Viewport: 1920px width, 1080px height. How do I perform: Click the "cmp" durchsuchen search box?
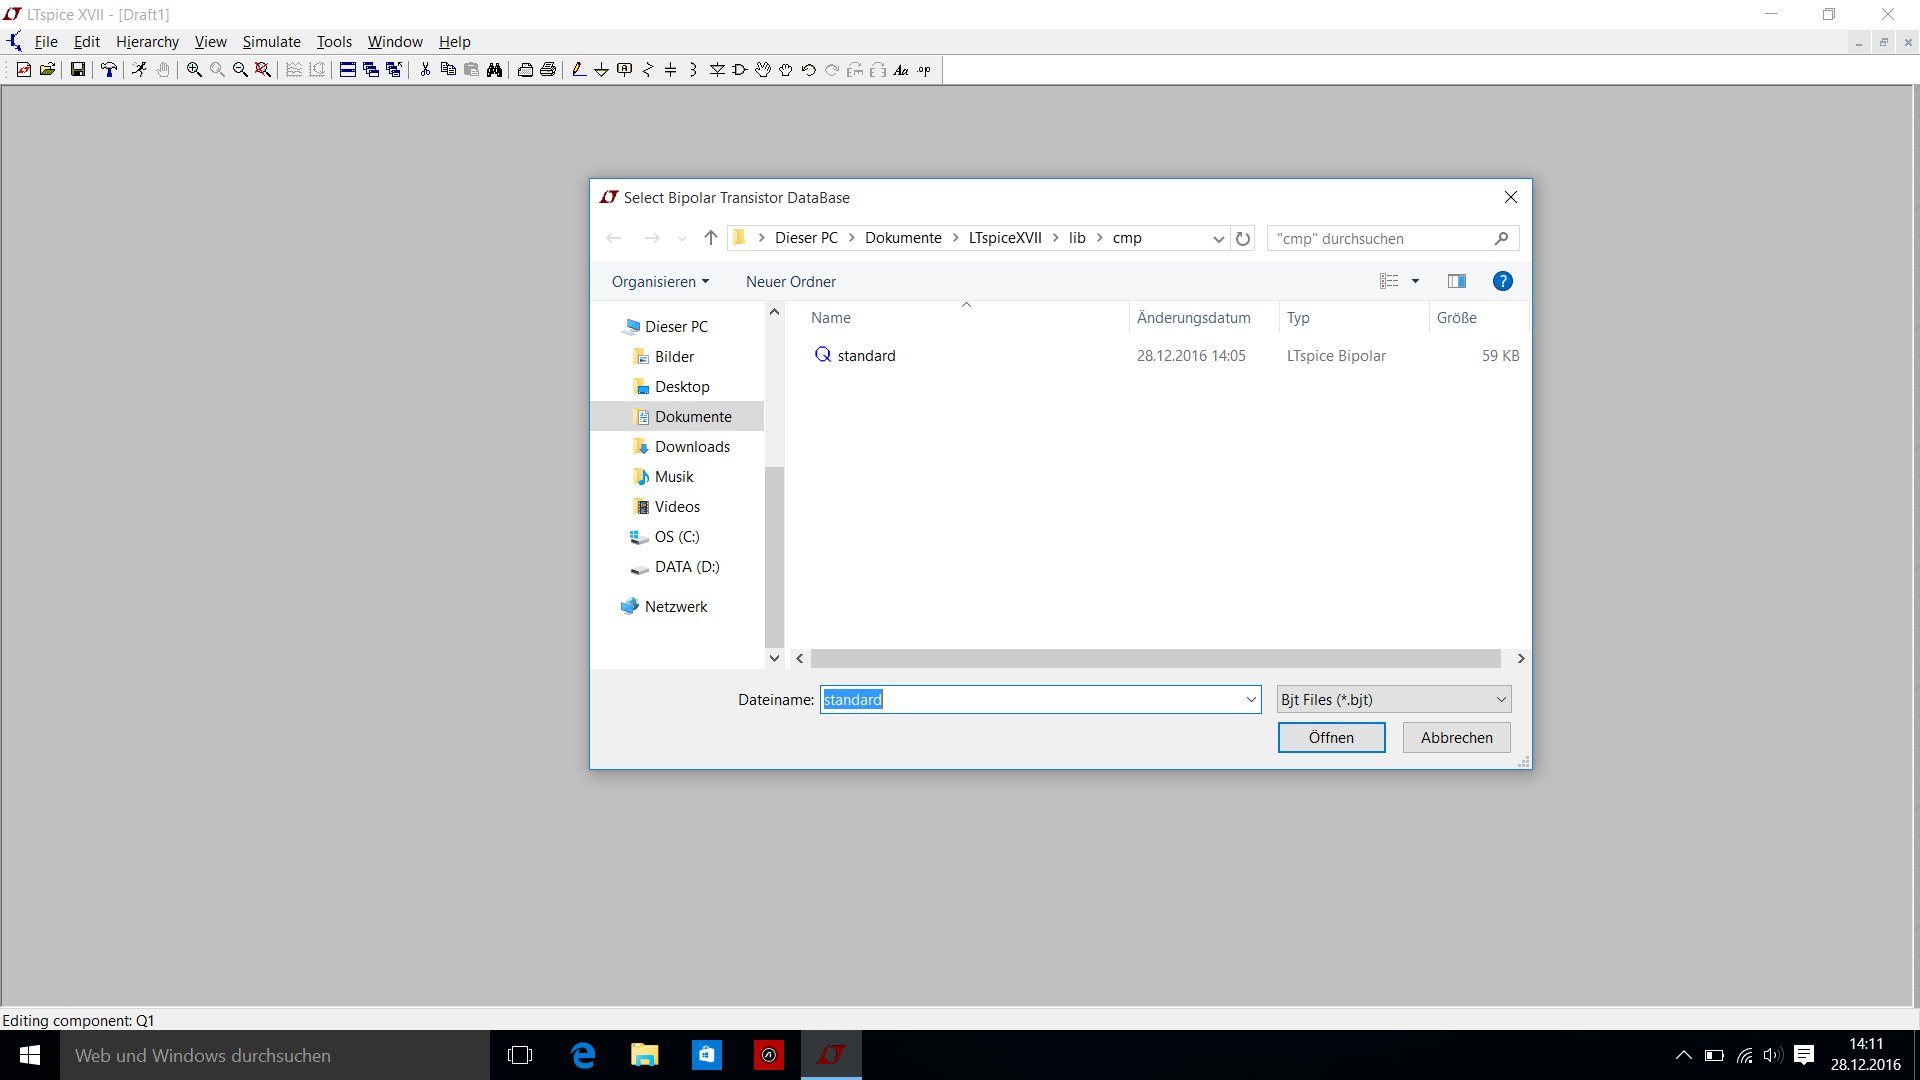coord(1392,238)
